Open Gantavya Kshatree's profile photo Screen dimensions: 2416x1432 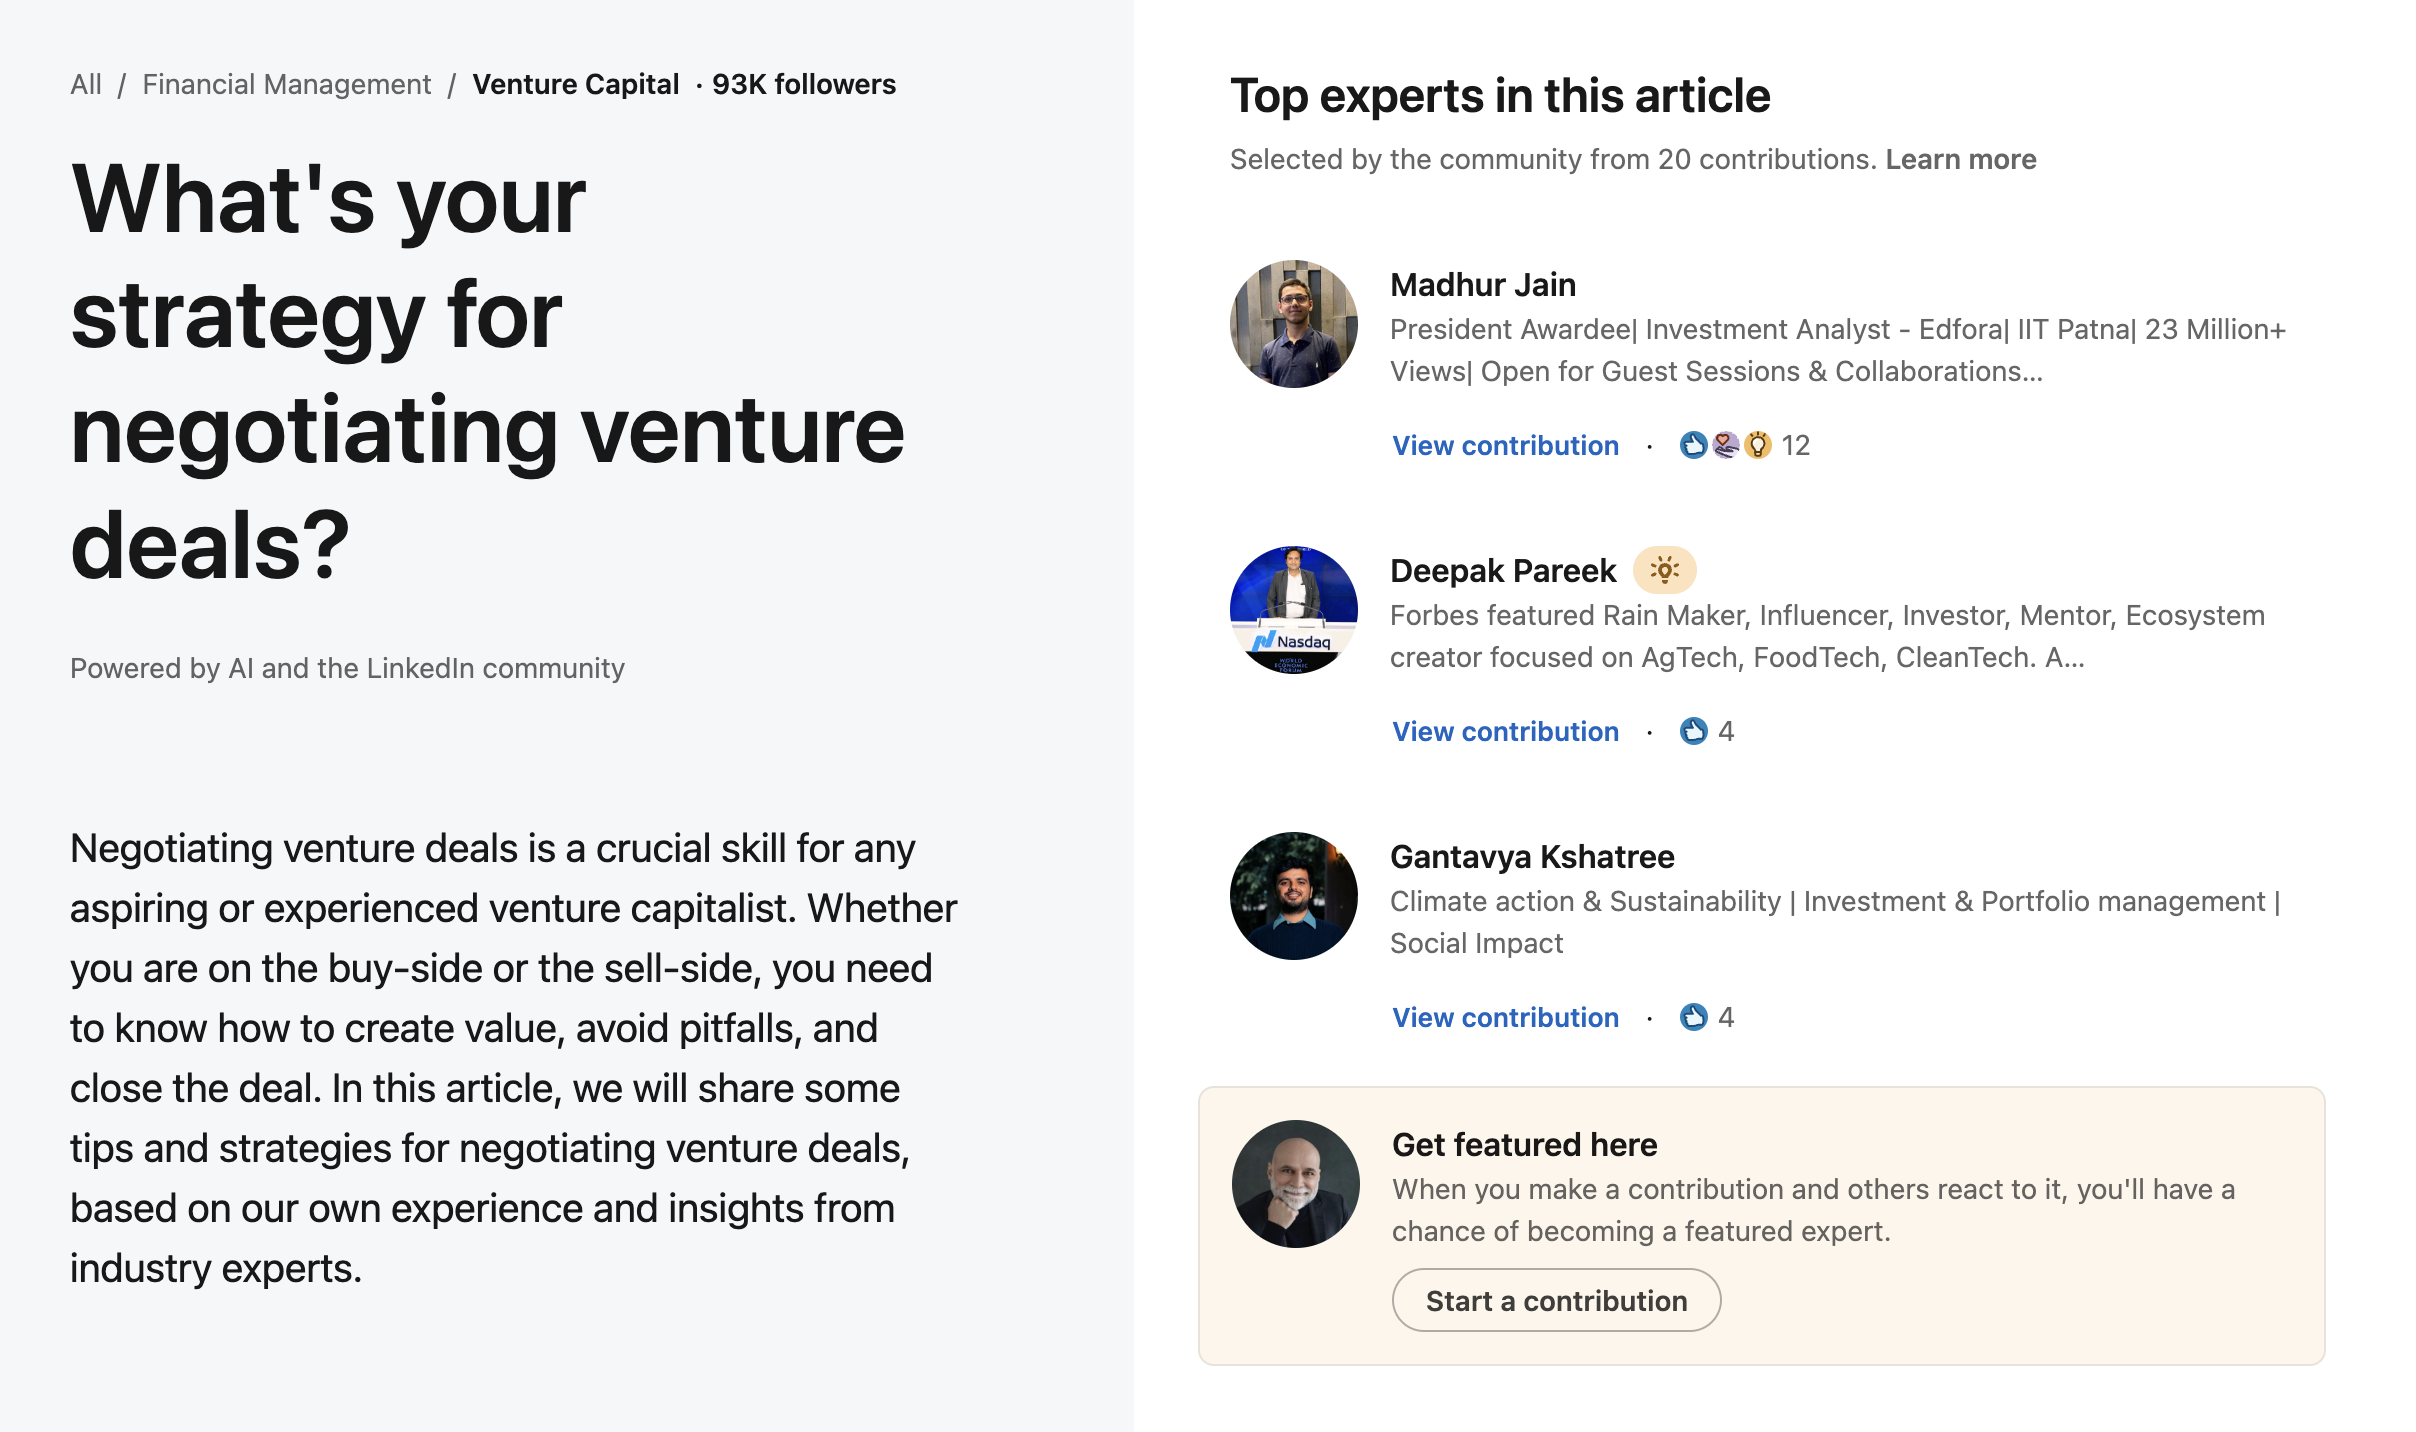click(1293, 896)
